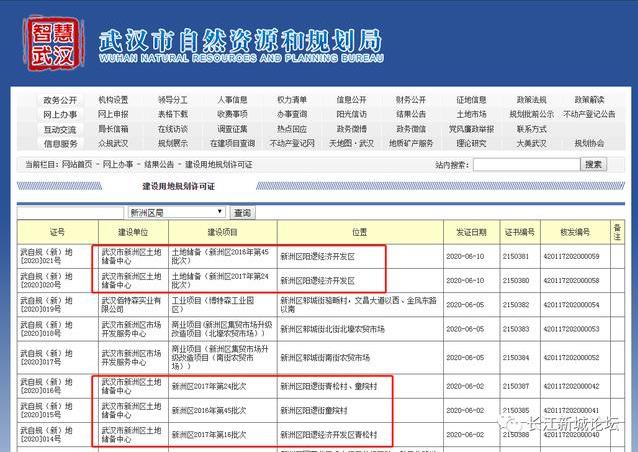Open 大美武汉 link

point(531,143)
